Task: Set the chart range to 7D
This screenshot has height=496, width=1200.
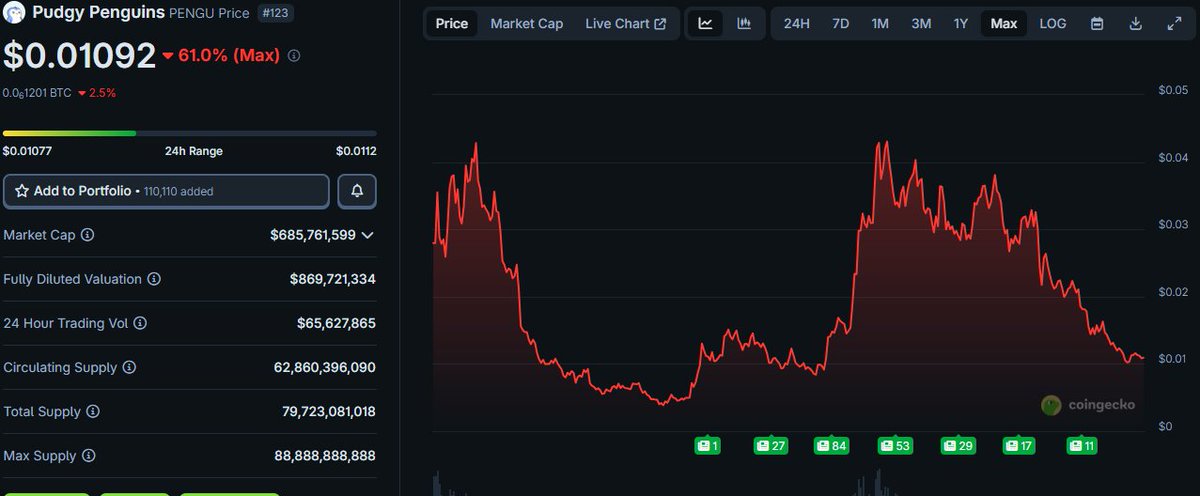Action: (842, 23)
